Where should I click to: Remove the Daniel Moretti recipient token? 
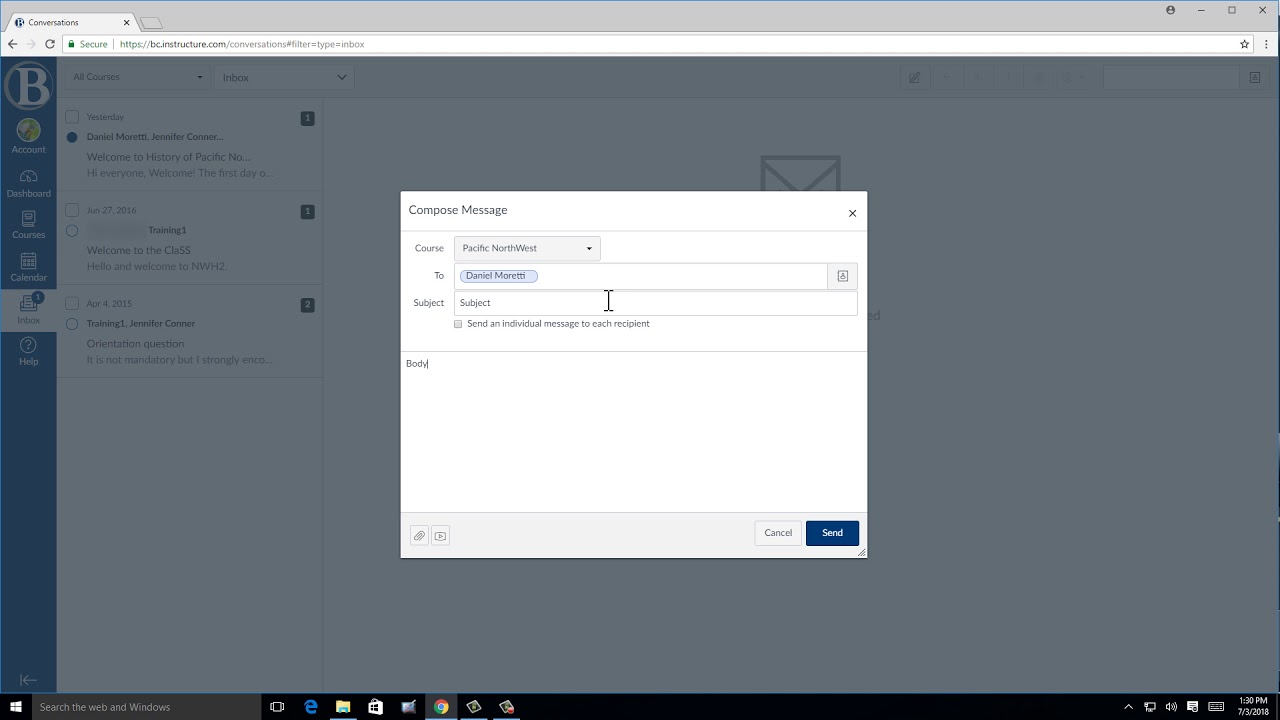(x=499, y=276)
